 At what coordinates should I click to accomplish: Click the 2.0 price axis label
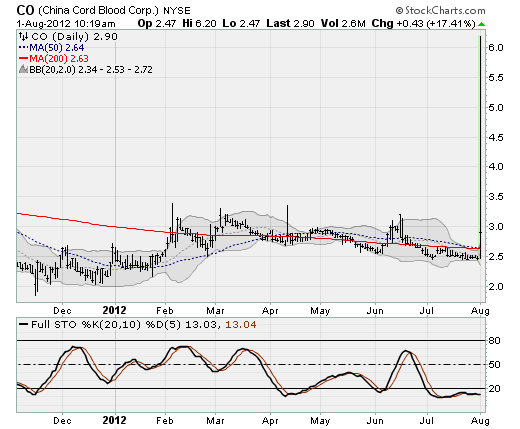coord(495,286)
